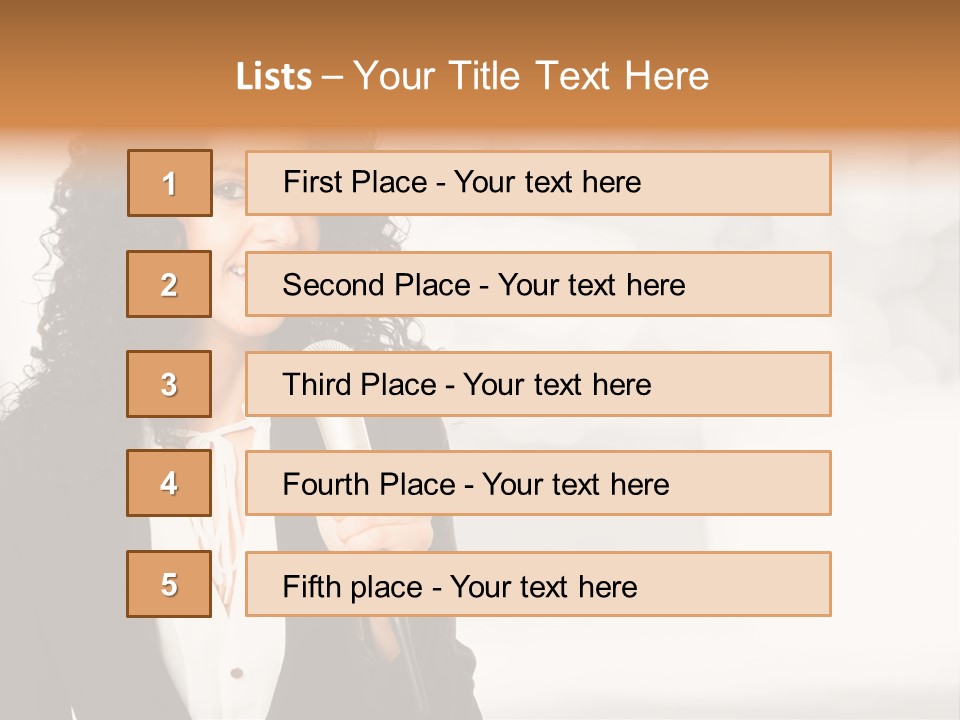The image size is (960, 720).
Task: Select the number 4 box
Action: coord(169,483)
